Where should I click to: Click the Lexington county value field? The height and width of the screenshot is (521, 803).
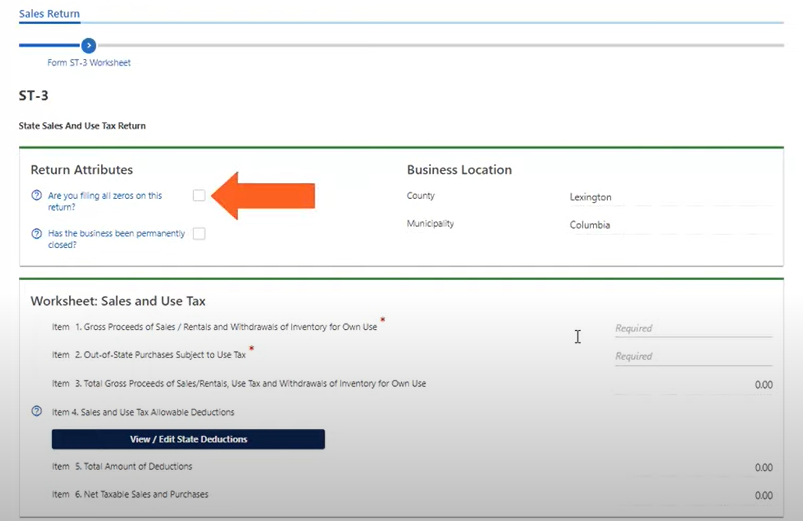pyautogui.click(x=671, y=197)
